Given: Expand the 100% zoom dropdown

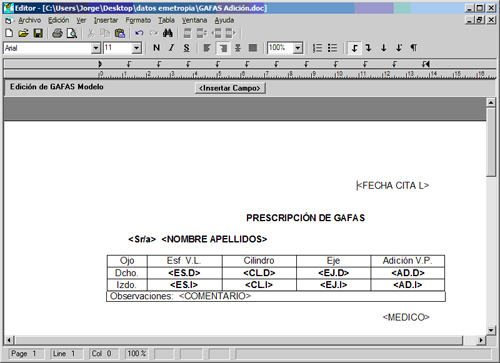Looking at the screenshot, I should click(298, 48).
